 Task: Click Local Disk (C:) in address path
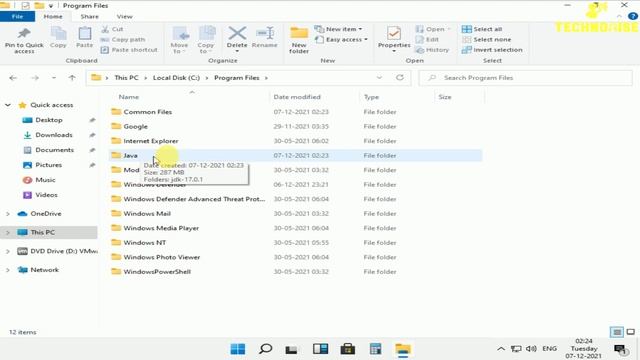click(176, 78)
